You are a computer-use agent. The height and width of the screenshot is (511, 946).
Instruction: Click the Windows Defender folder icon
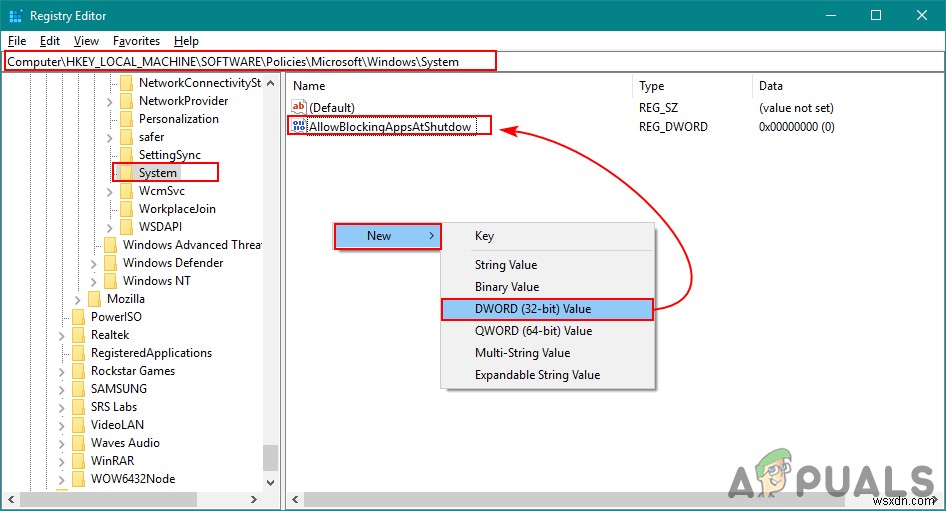pos(110,263)
